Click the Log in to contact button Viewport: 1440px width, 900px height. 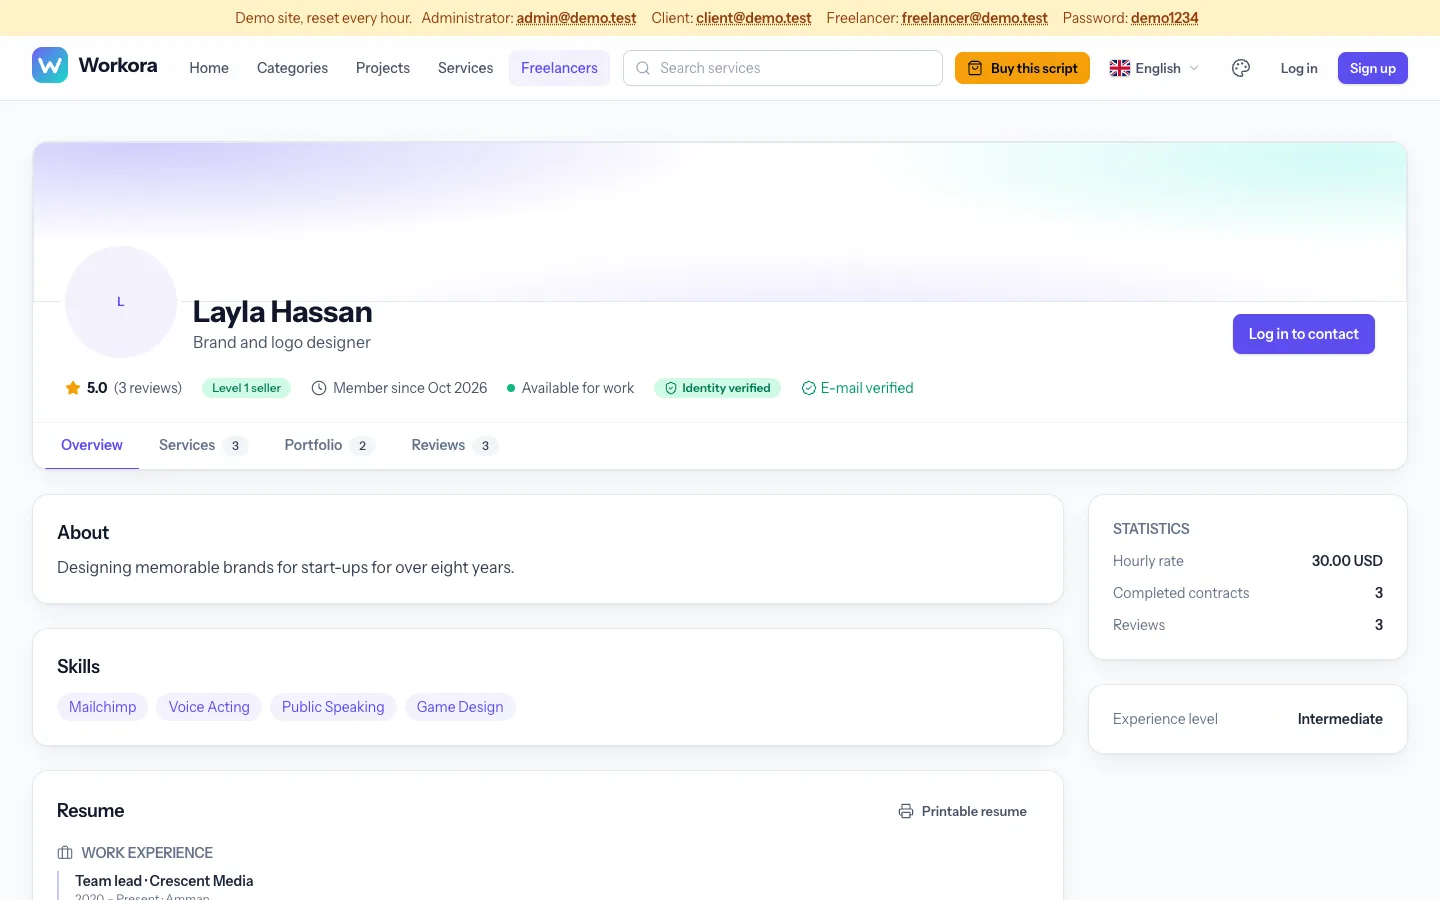(1304, 334)
